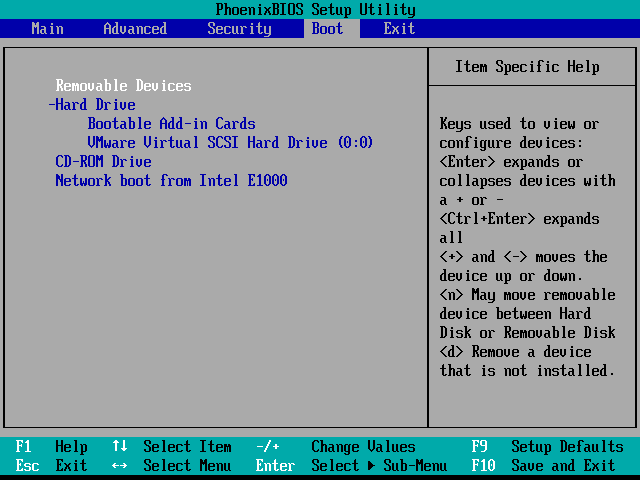Click the Esc Exit key hint
Screen dimensions: 640x480
coord(51,465)
